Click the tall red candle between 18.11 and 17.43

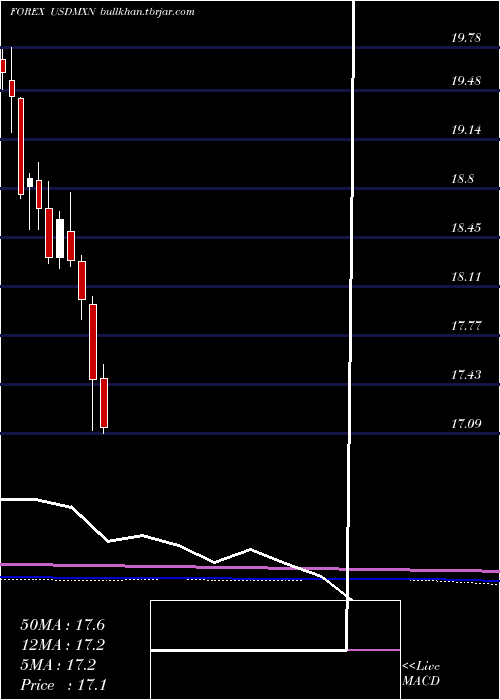93,342
